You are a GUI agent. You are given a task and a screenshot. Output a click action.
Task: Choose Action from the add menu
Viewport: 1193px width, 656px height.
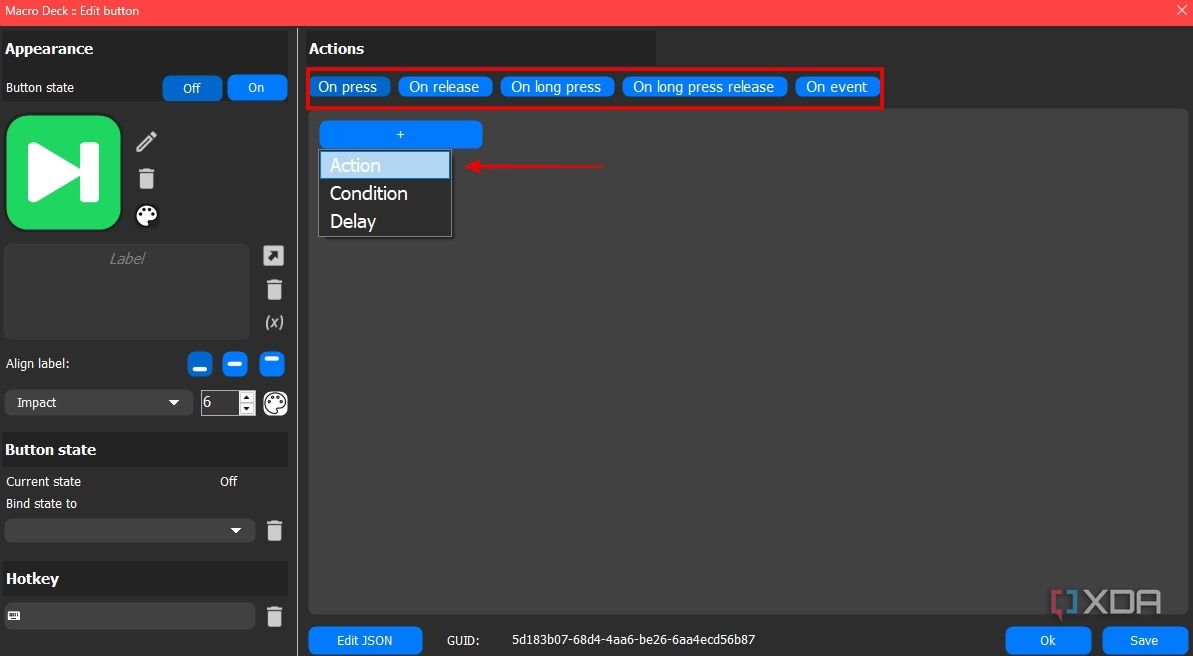[385, 166]
